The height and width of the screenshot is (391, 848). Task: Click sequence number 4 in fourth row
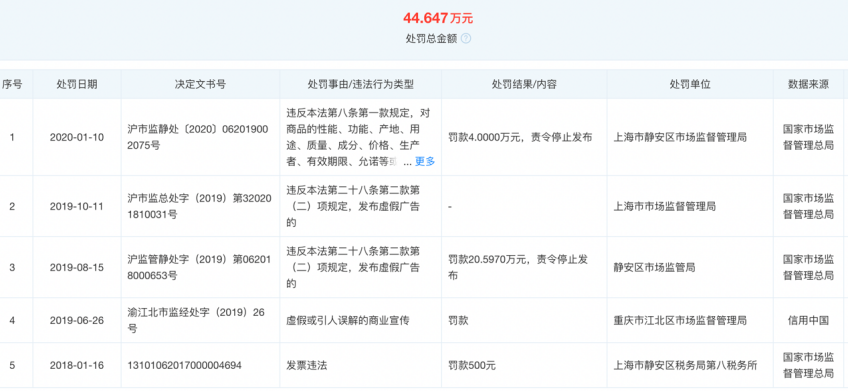click(x=12, y=320)
